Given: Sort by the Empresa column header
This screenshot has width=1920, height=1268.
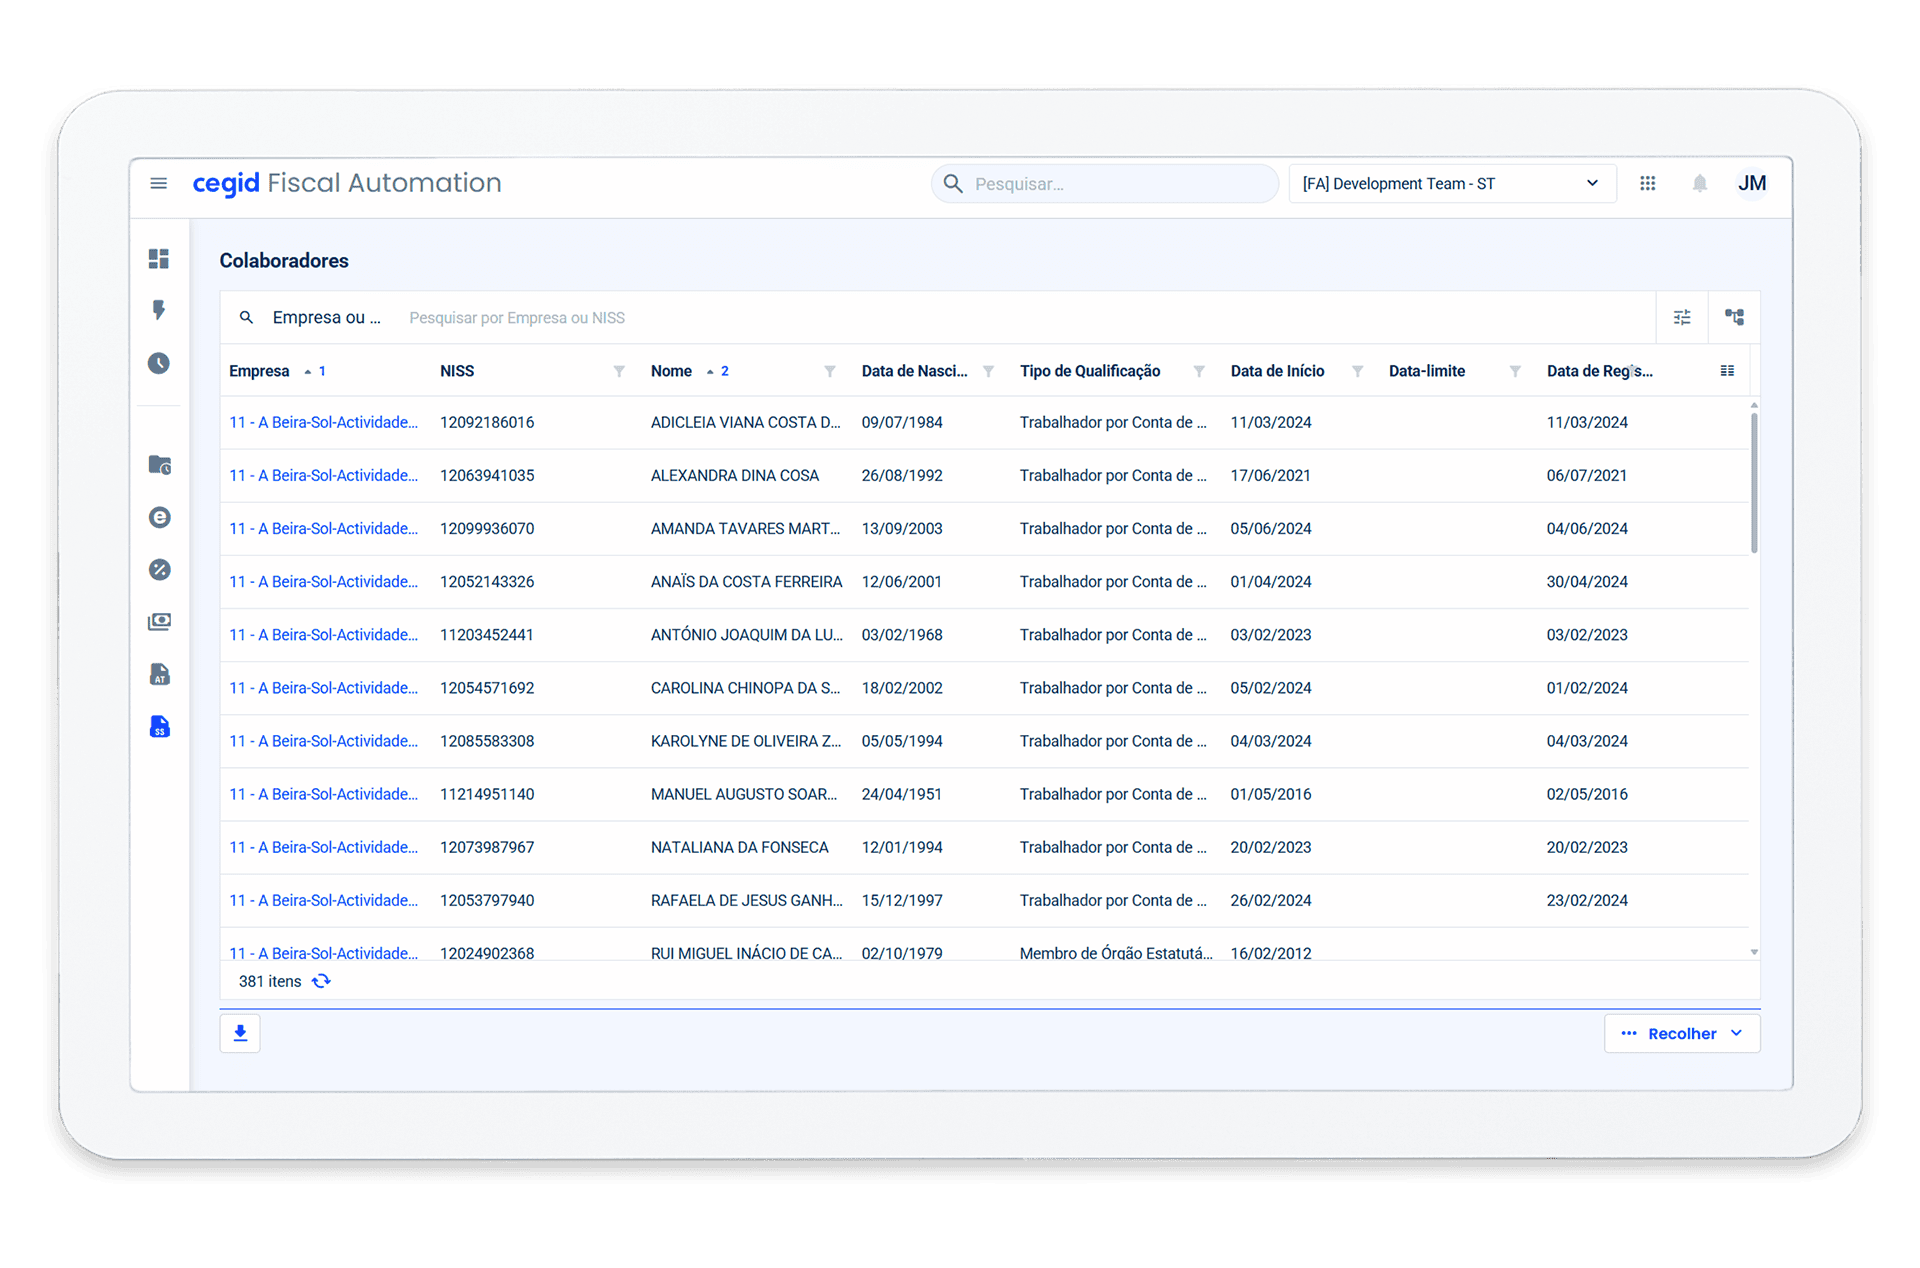Looking at the screenshot, I should pos(259,371).
